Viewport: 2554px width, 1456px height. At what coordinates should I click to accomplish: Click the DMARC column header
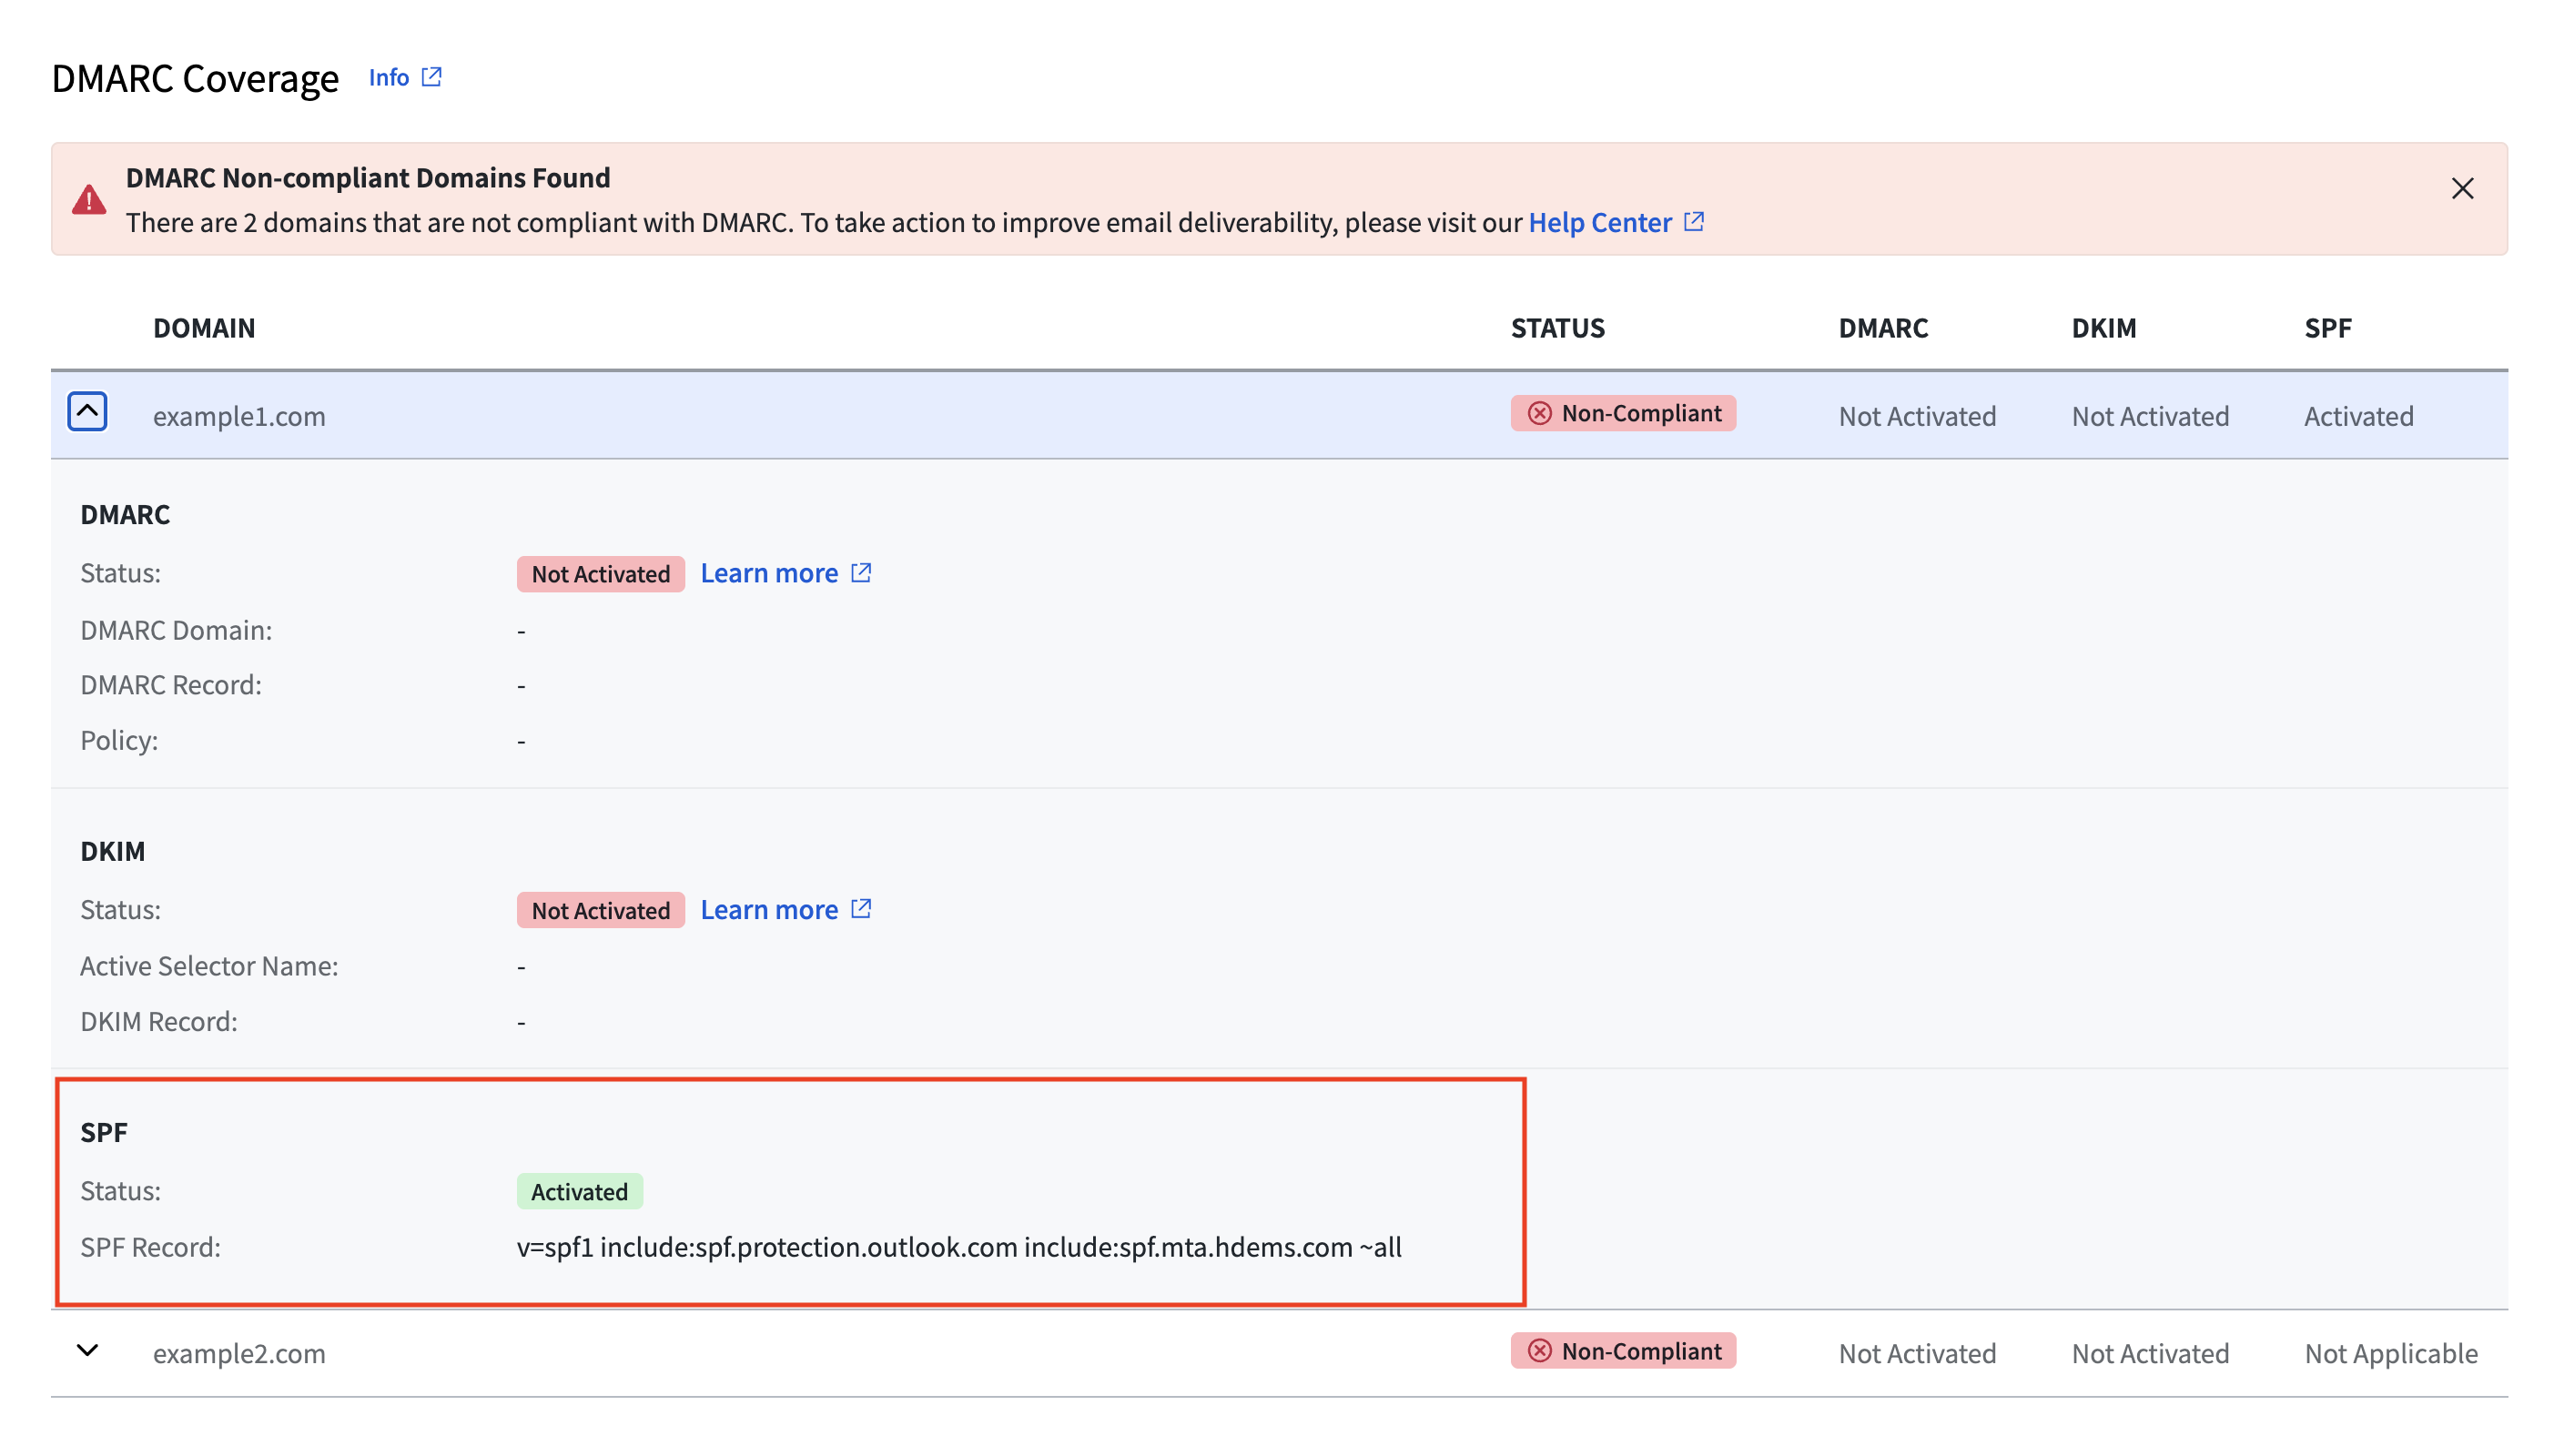[x=1883, y=328]
